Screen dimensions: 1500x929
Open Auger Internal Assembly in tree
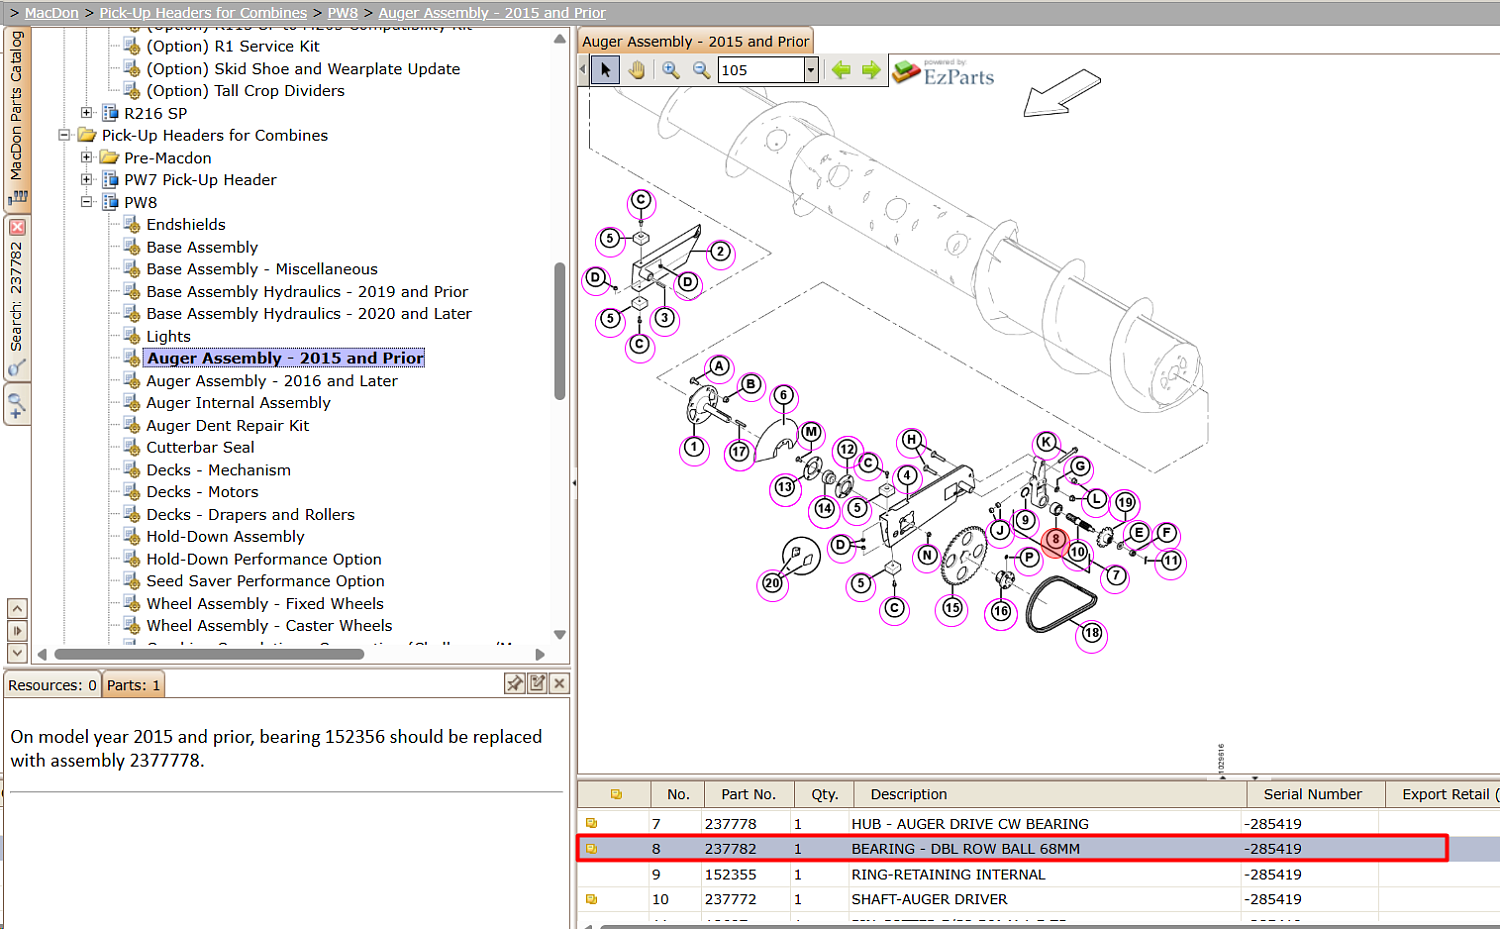(x=238, y=403)
